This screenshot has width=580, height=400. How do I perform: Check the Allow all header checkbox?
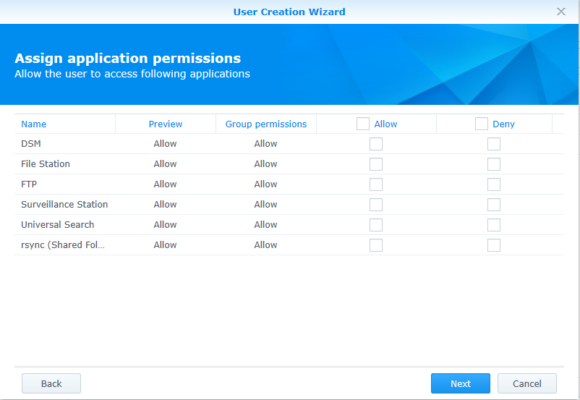coord(363,124)
